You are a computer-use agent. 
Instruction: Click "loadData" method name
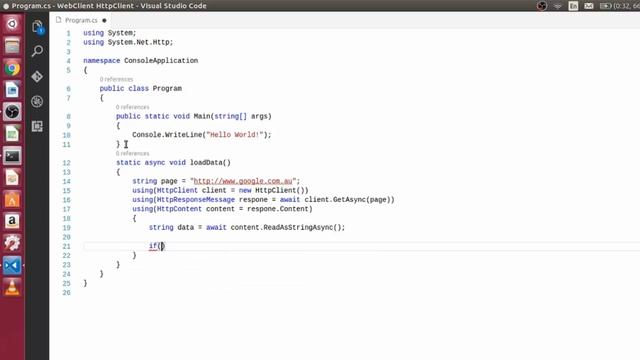tap(206, 162)
